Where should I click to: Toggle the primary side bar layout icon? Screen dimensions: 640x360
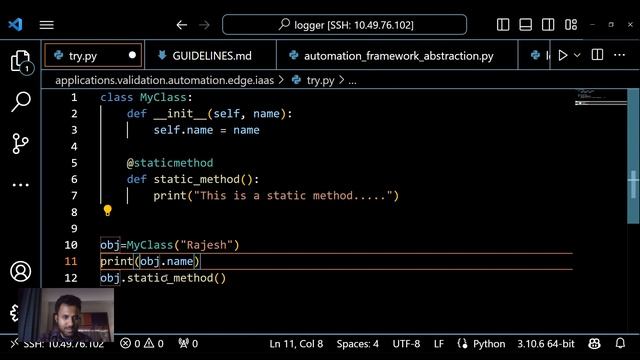tap(503, 25)
